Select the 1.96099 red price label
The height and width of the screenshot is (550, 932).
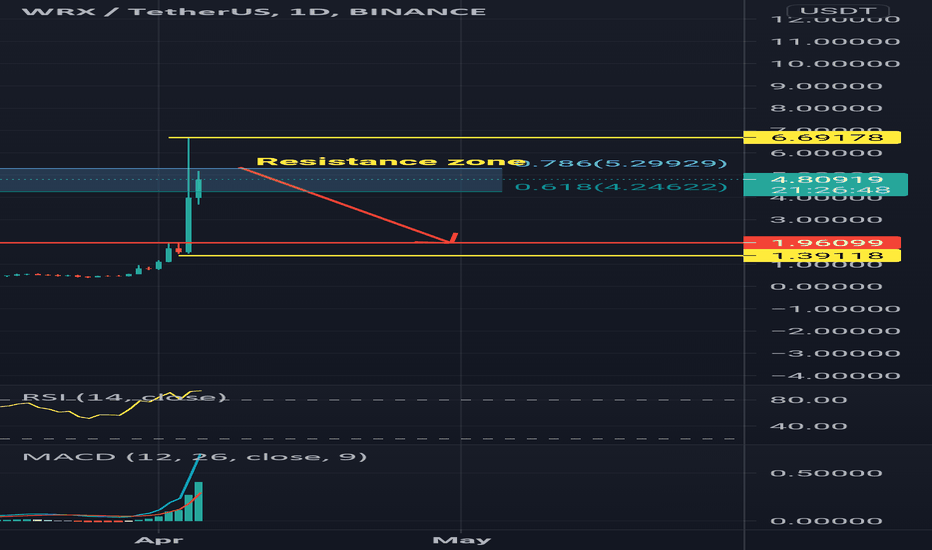(x=822, y=243)
